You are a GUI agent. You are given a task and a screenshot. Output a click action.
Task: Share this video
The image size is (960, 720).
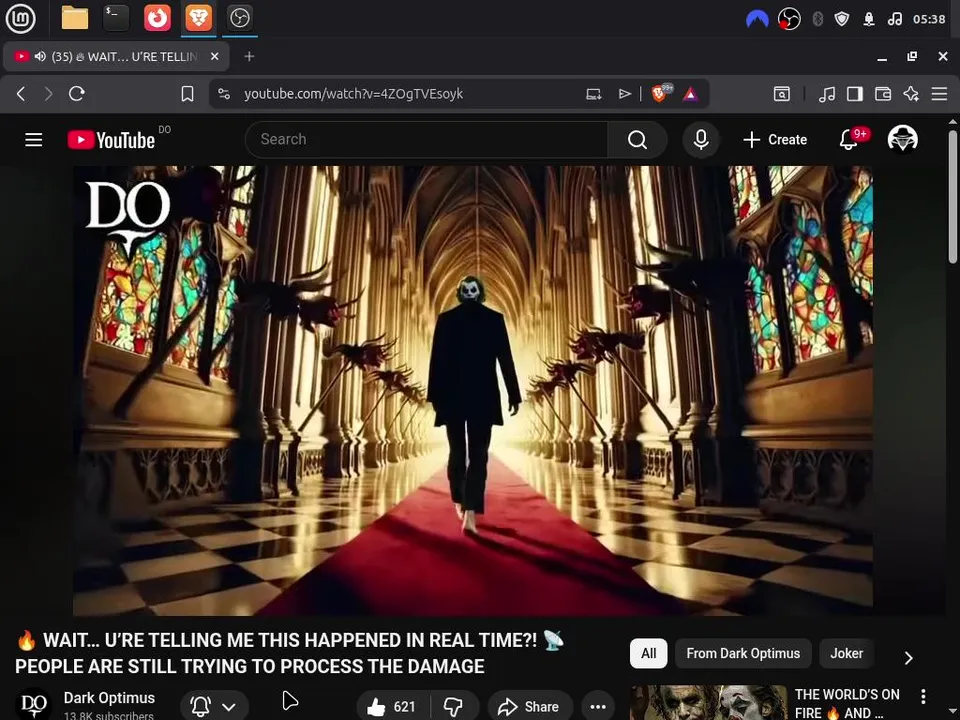click(530, 707)
